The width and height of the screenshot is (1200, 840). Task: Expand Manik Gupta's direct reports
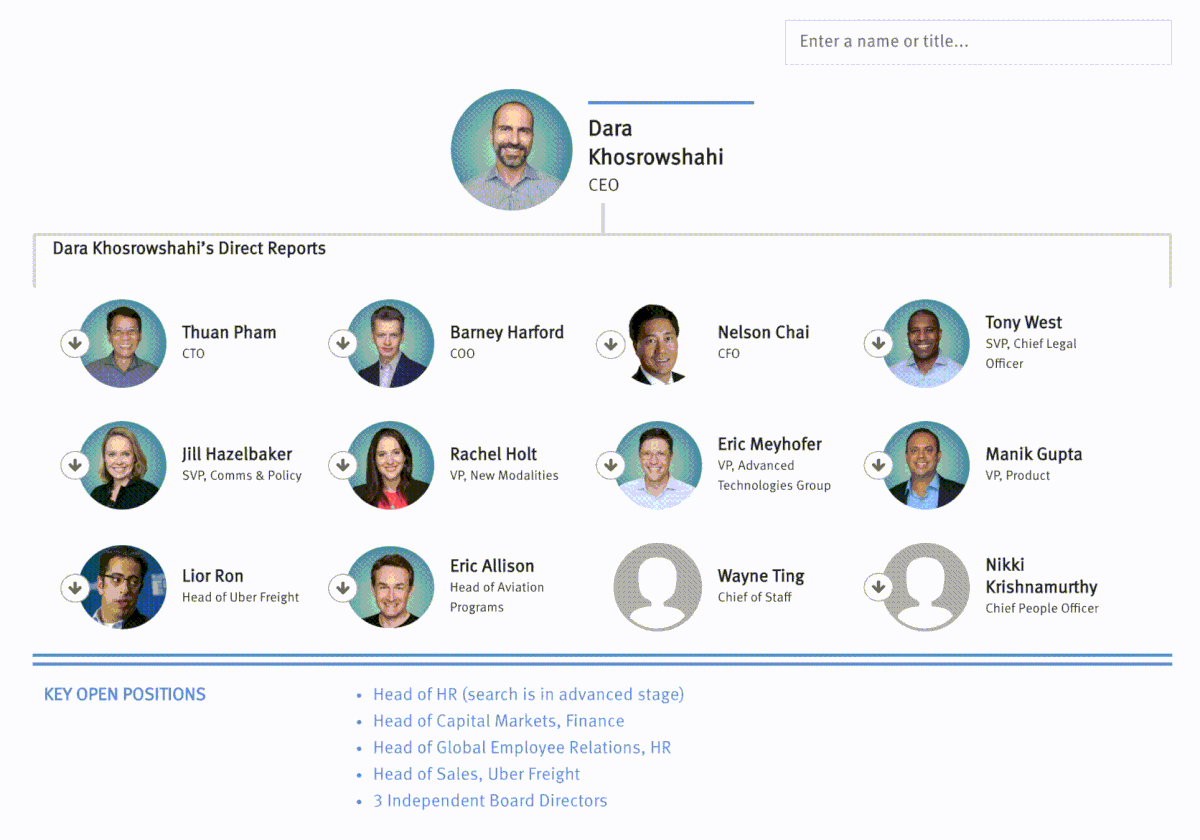tap(878, 465)
